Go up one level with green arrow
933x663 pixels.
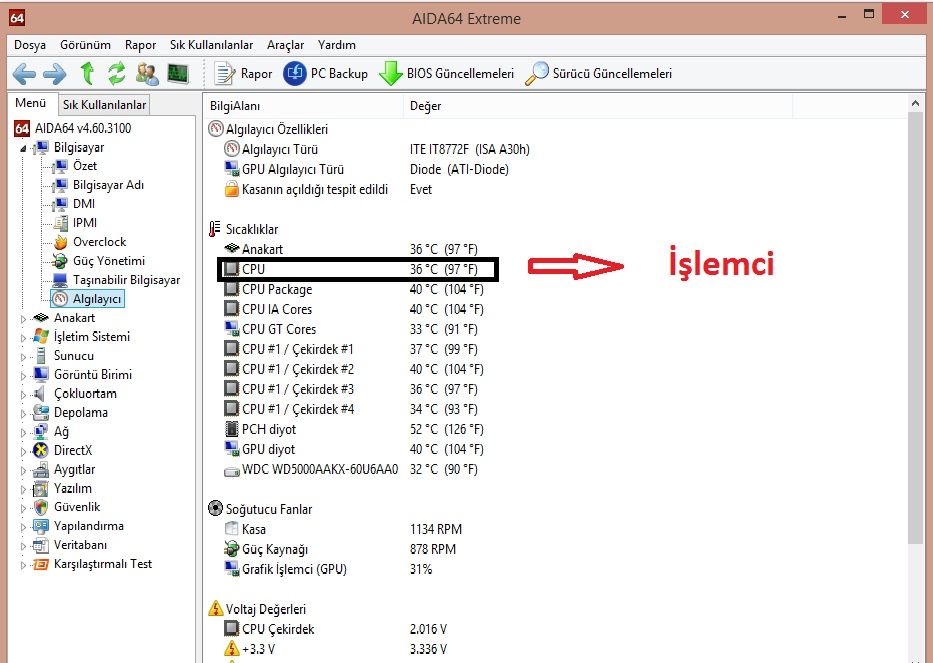pyautogui.click(x=87, y=74)
